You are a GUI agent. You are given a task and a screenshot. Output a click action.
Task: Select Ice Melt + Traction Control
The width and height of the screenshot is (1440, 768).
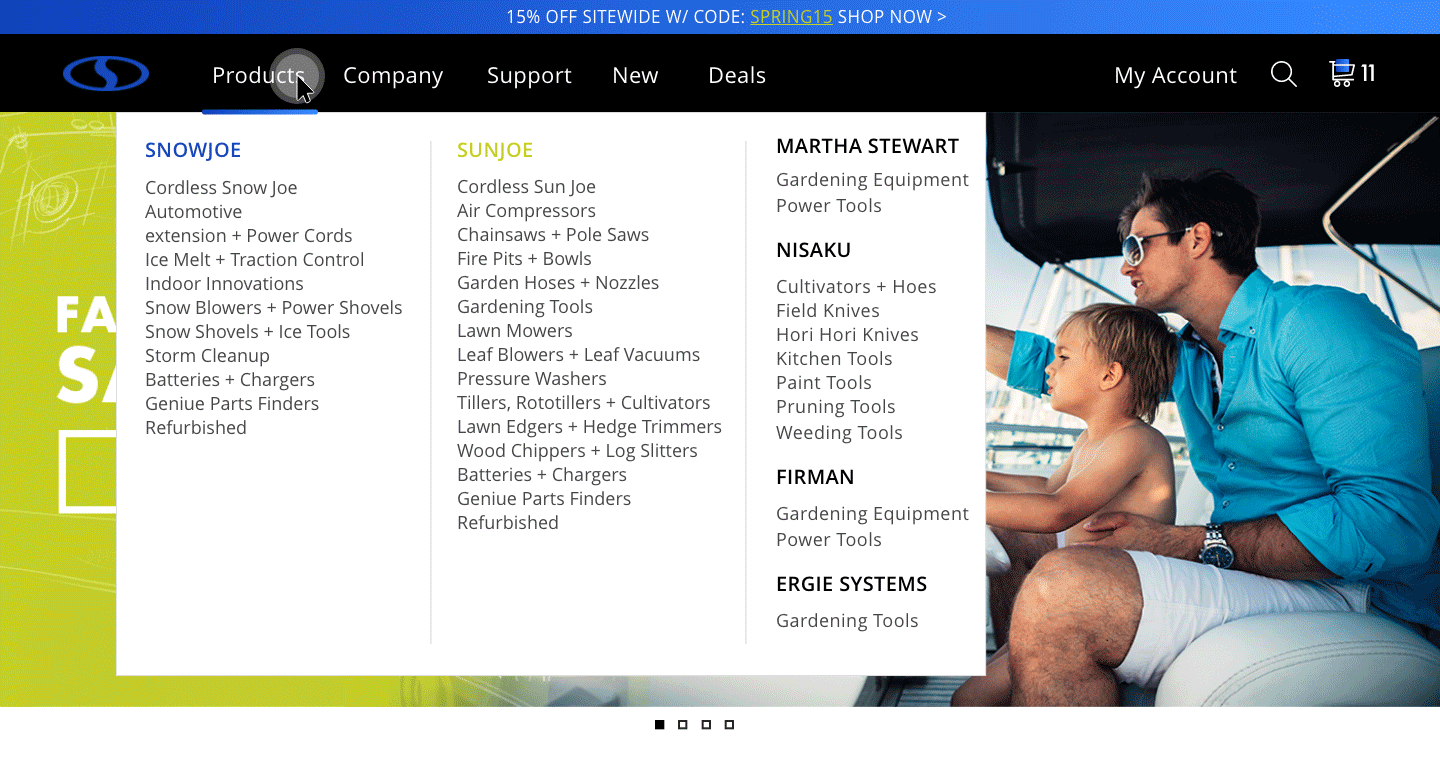point(254,260)
